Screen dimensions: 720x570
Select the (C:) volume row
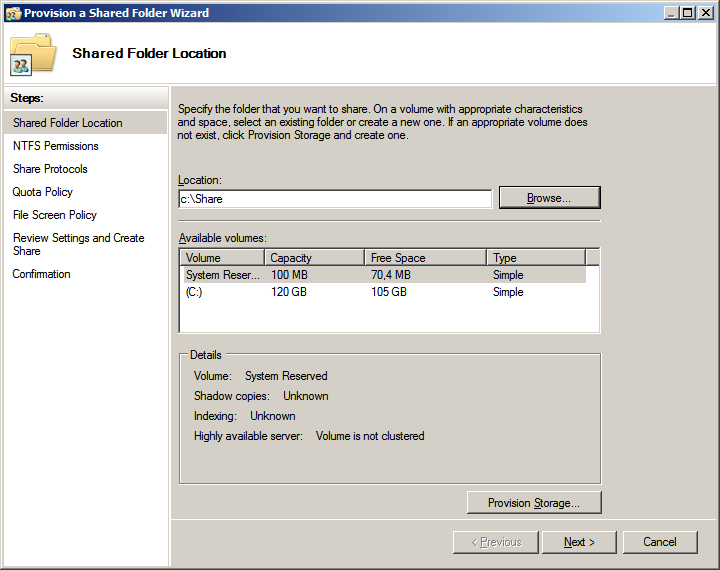click(384, 292)
